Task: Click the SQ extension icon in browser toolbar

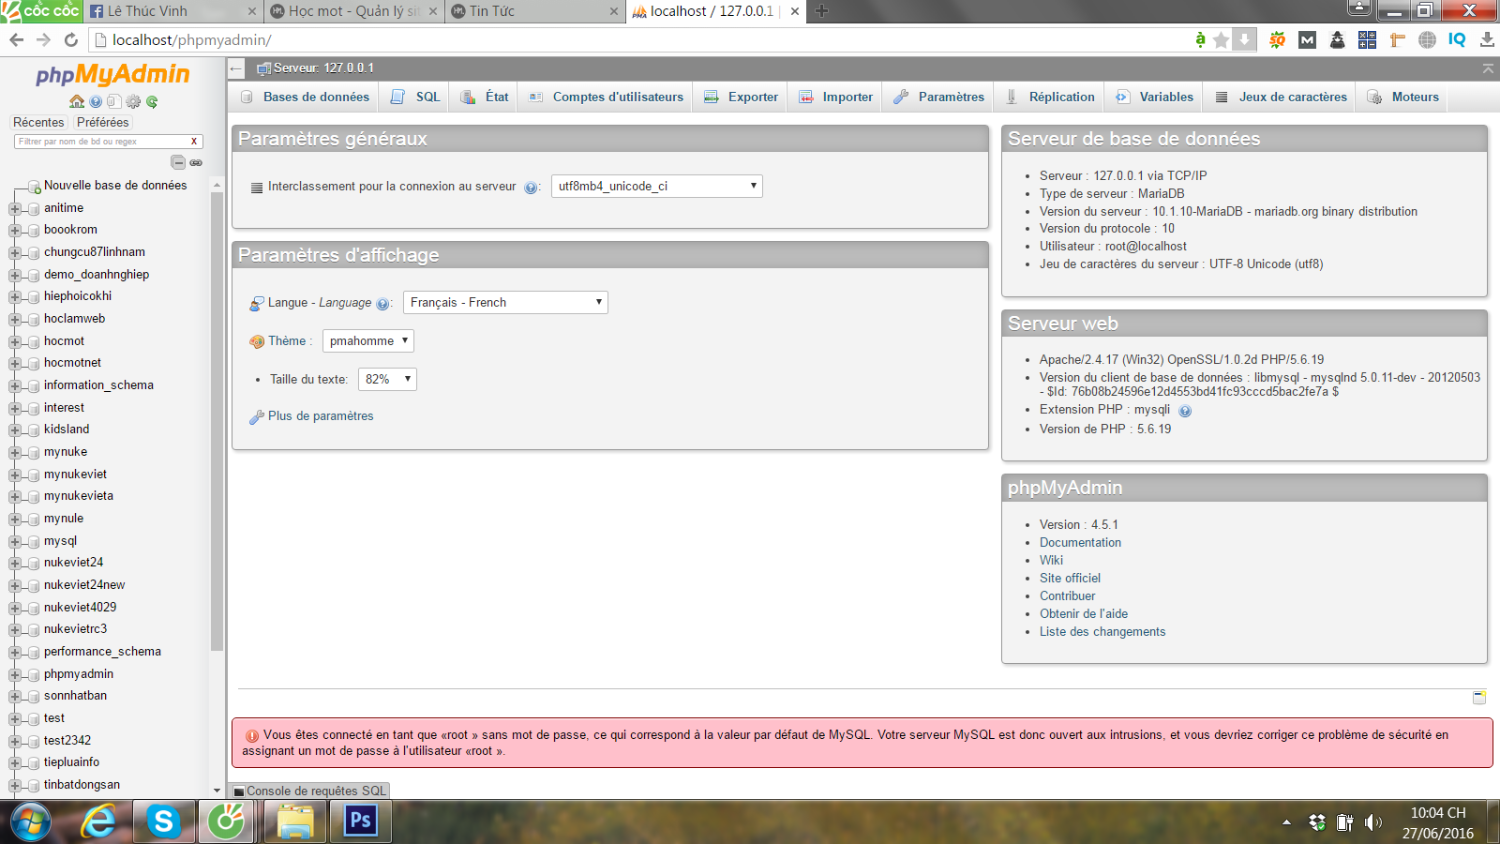Action: 1277,40
